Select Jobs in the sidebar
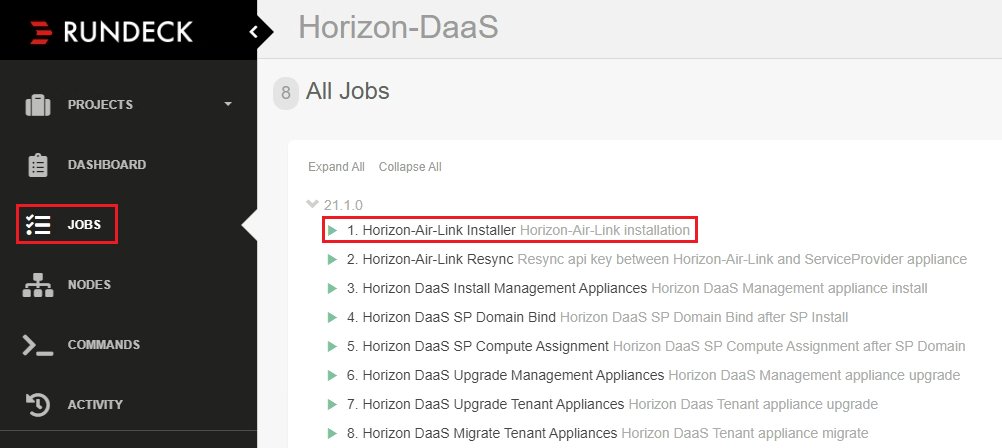 [x=84, y=225]
